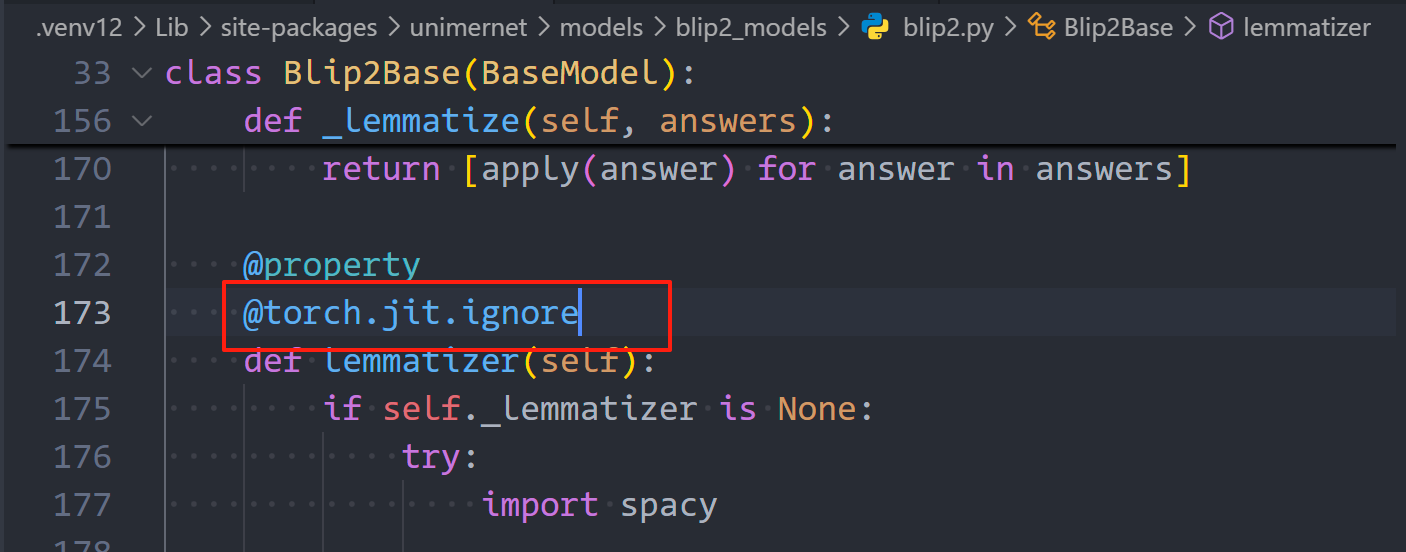Click the lemmatizer symbol cube icon

(1221, 27)
